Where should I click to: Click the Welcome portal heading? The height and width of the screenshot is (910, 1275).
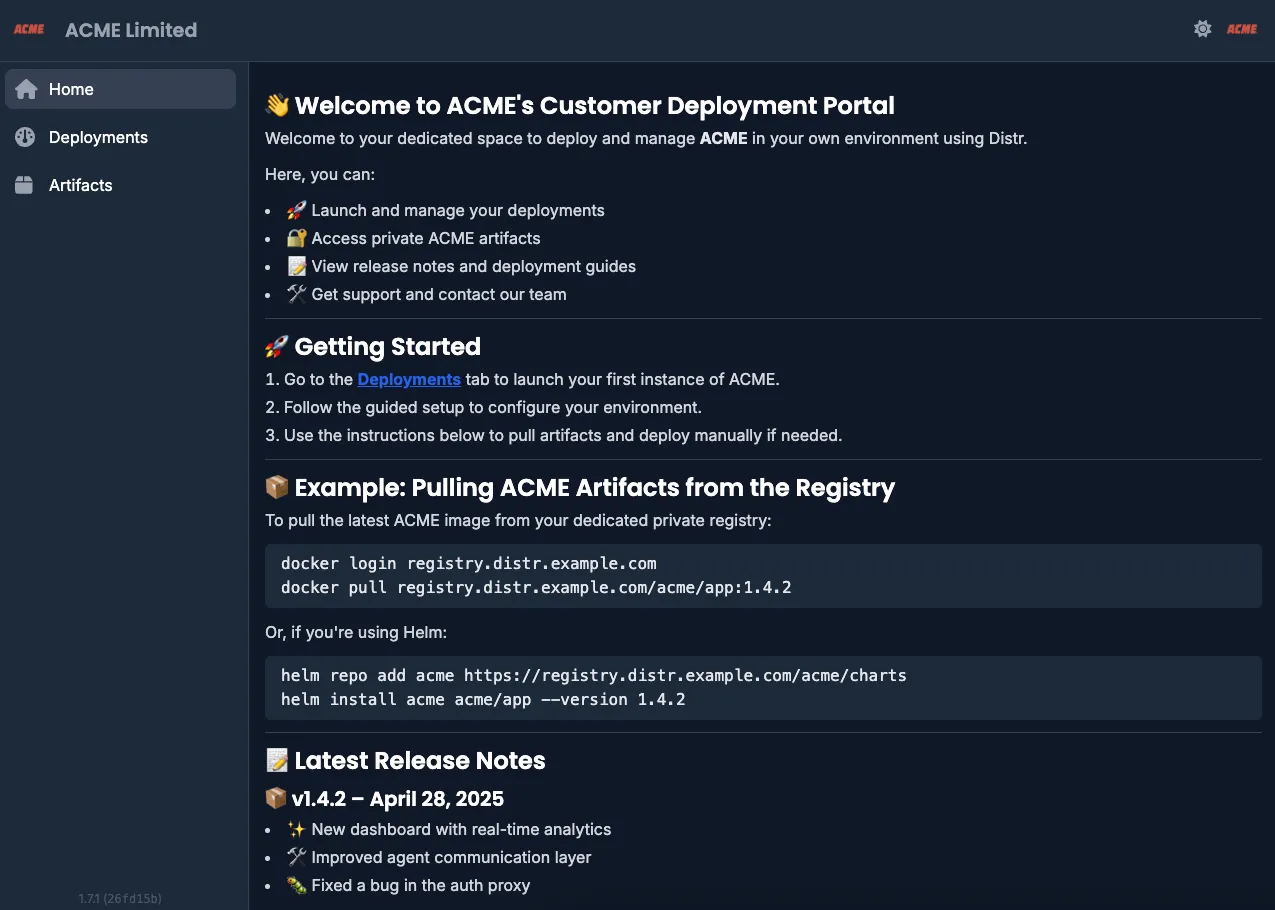tap(579, 105)
